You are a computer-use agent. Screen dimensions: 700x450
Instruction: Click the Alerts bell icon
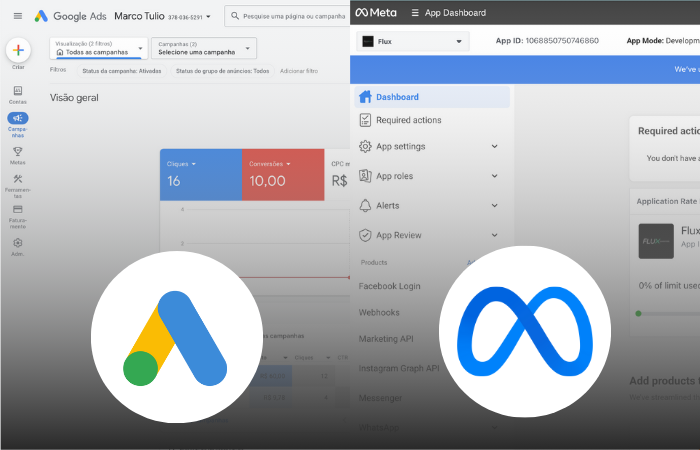pos(365,205)
